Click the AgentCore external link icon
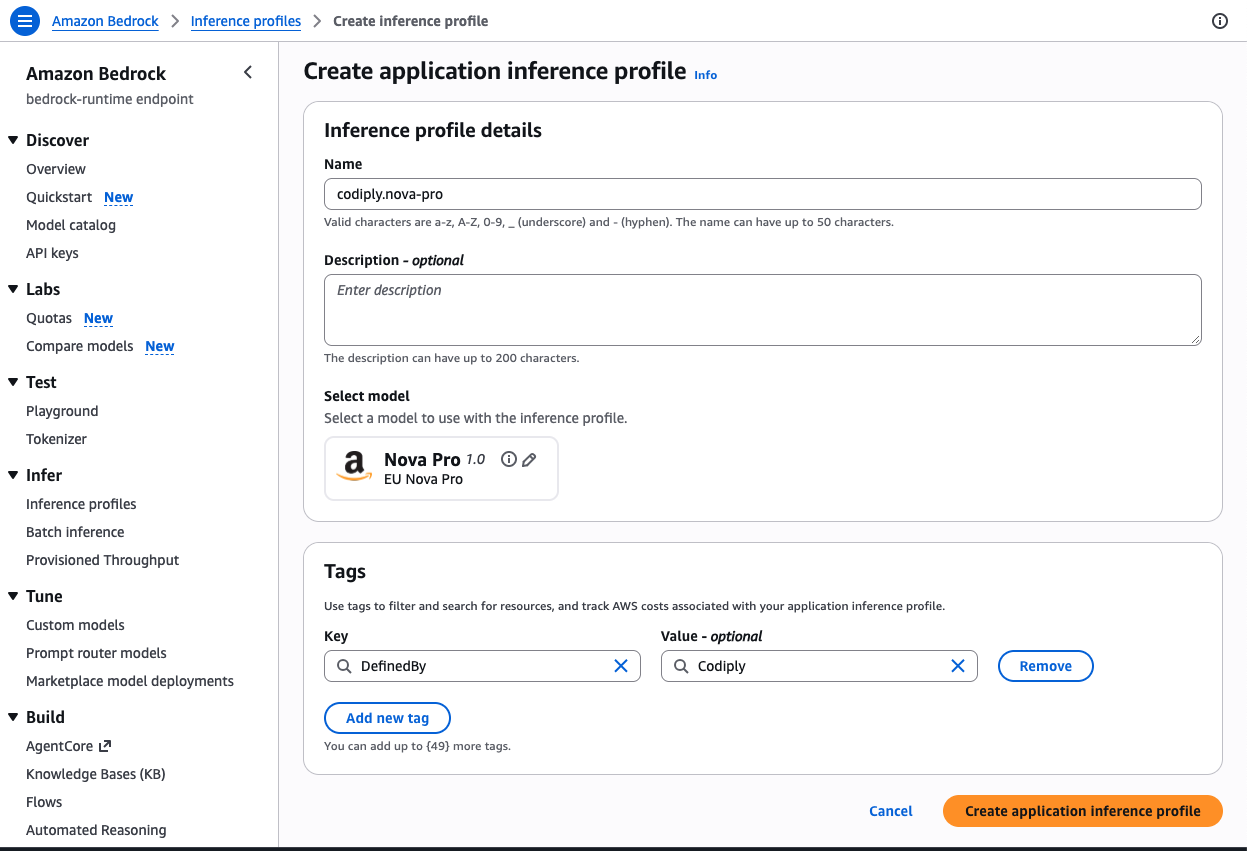 105,746
